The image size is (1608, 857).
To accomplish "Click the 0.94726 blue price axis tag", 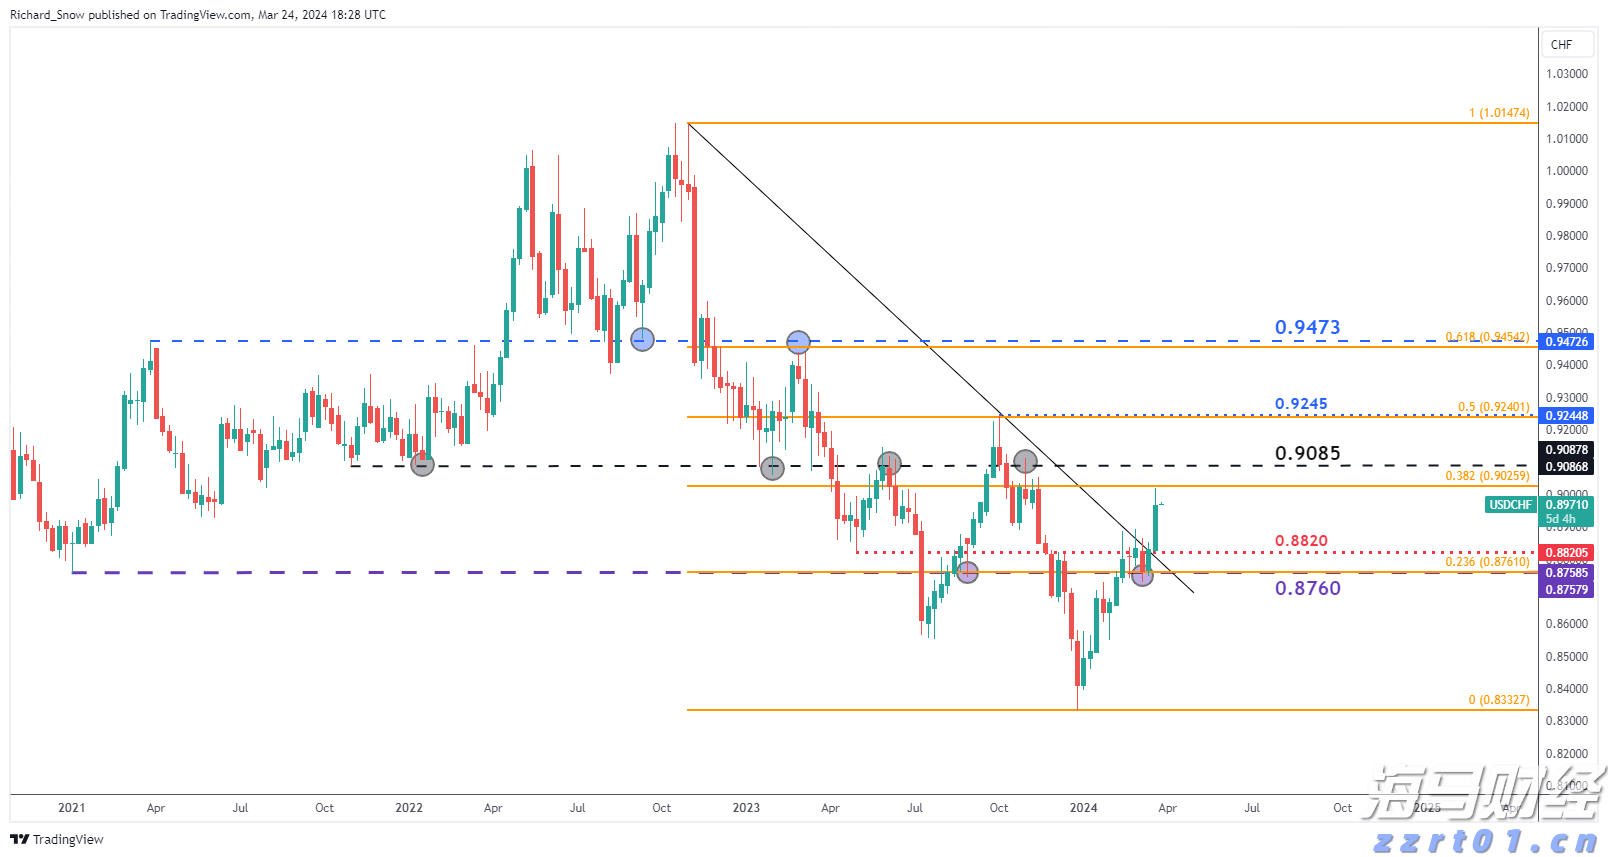I will 1567,342.
